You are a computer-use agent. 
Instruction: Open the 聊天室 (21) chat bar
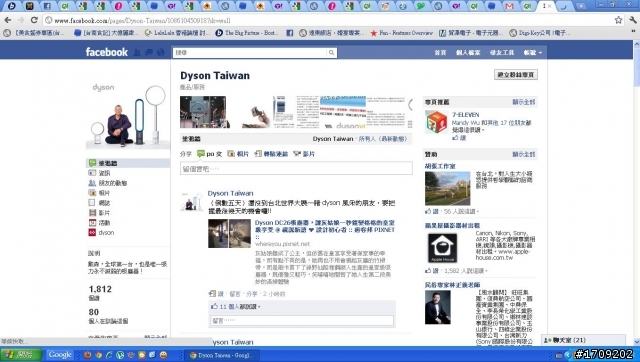coord(583,340)
